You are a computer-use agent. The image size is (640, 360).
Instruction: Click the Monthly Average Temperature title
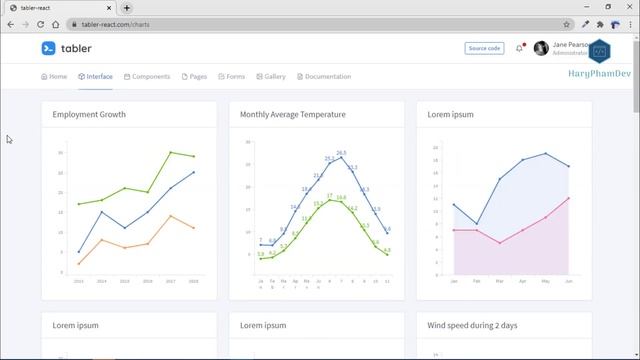pos(293,114)
